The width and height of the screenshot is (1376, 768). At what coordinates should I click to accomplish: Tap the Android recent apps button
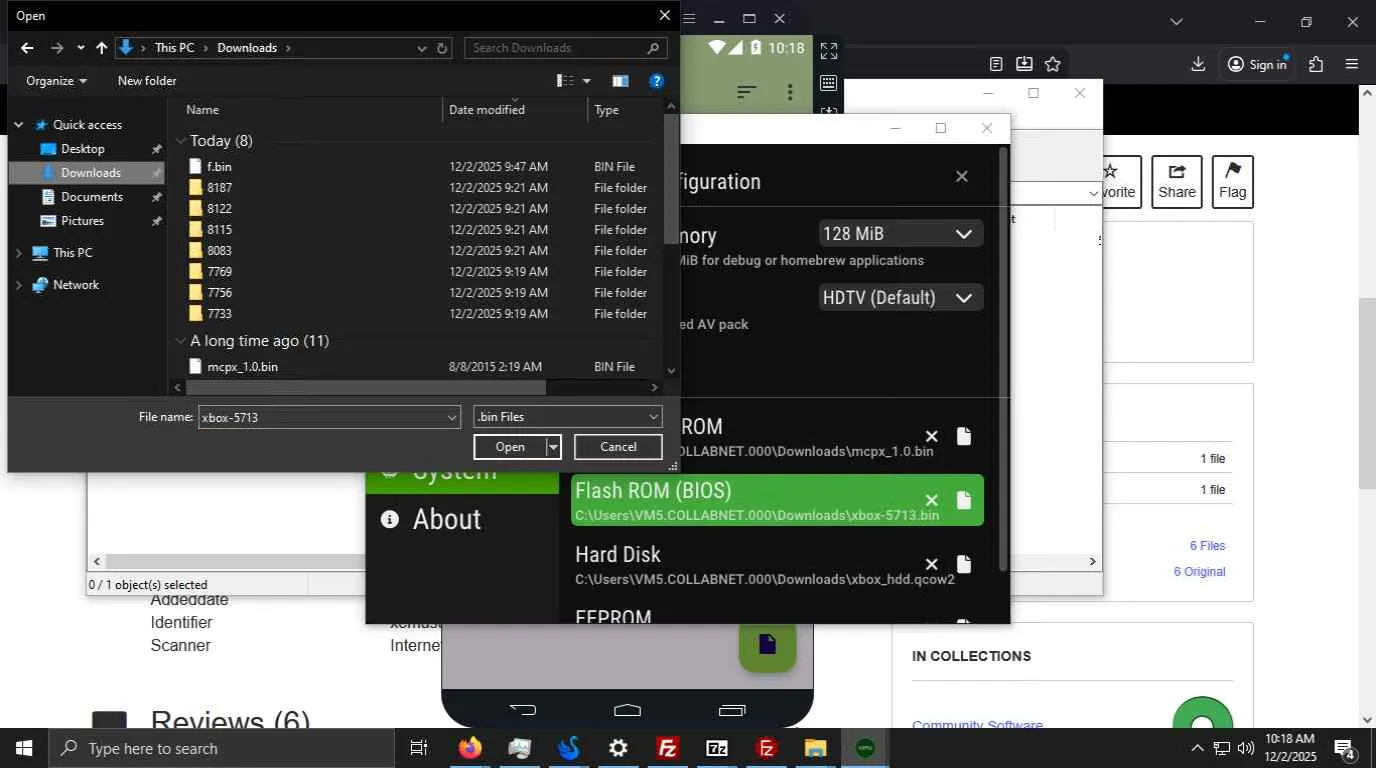tap(732, 710)
